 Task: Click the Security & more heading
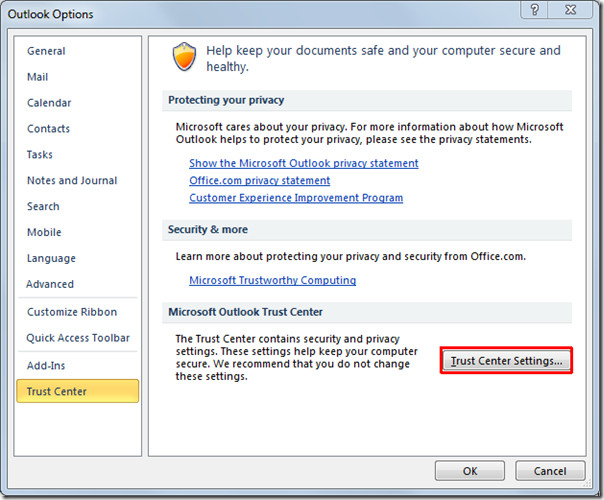pyautogui.click(x=208, y=230)
